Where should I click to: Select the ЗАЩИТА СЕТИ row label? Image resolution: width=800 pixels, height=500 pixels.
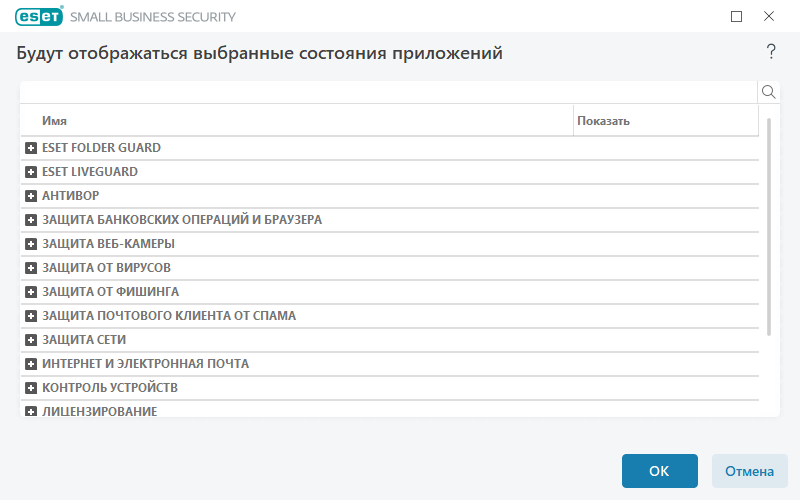[84, 340]
